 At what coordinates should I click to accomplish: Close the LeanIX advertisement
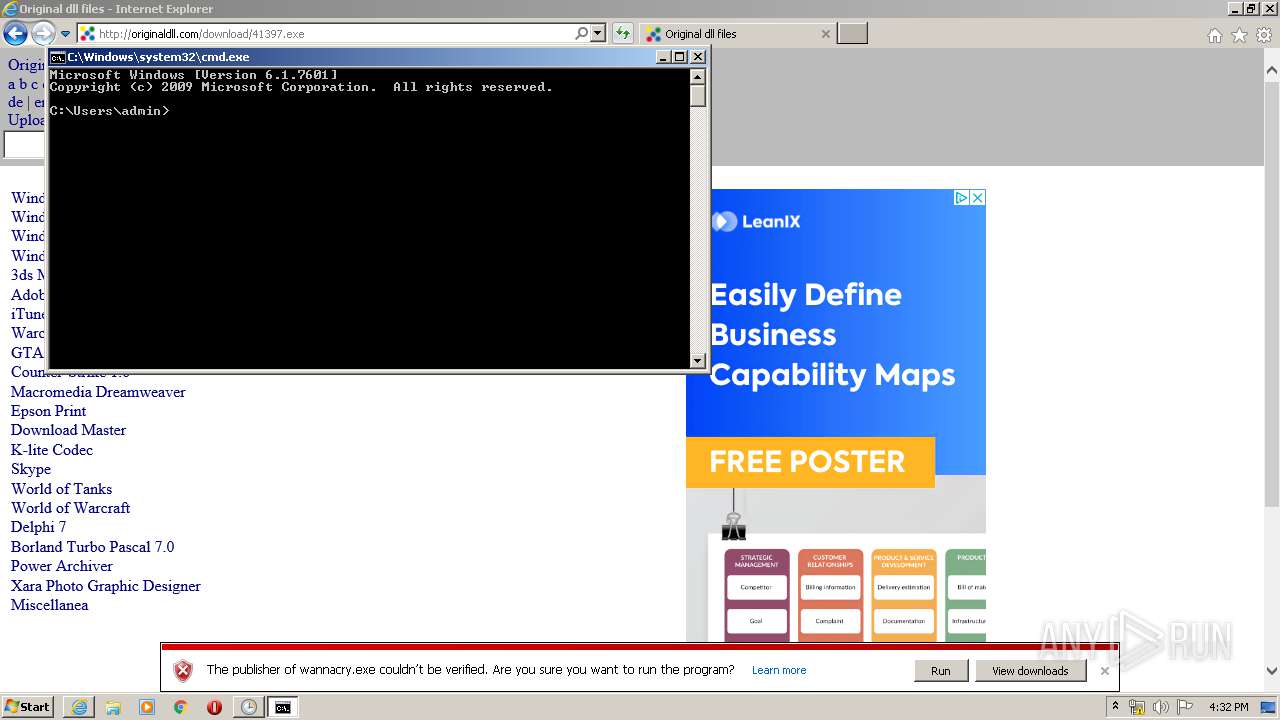click(x=978, y=198)
